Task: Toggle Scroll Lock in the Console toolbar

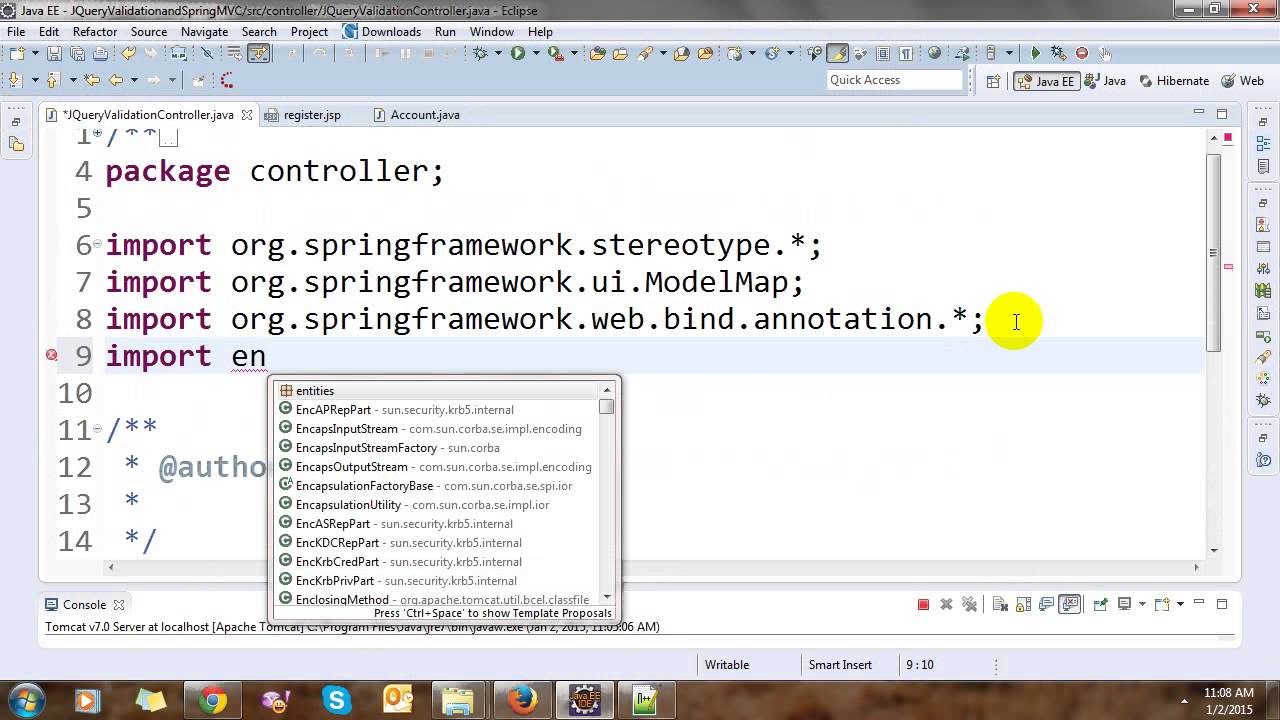Action: tap(1023, 604)
